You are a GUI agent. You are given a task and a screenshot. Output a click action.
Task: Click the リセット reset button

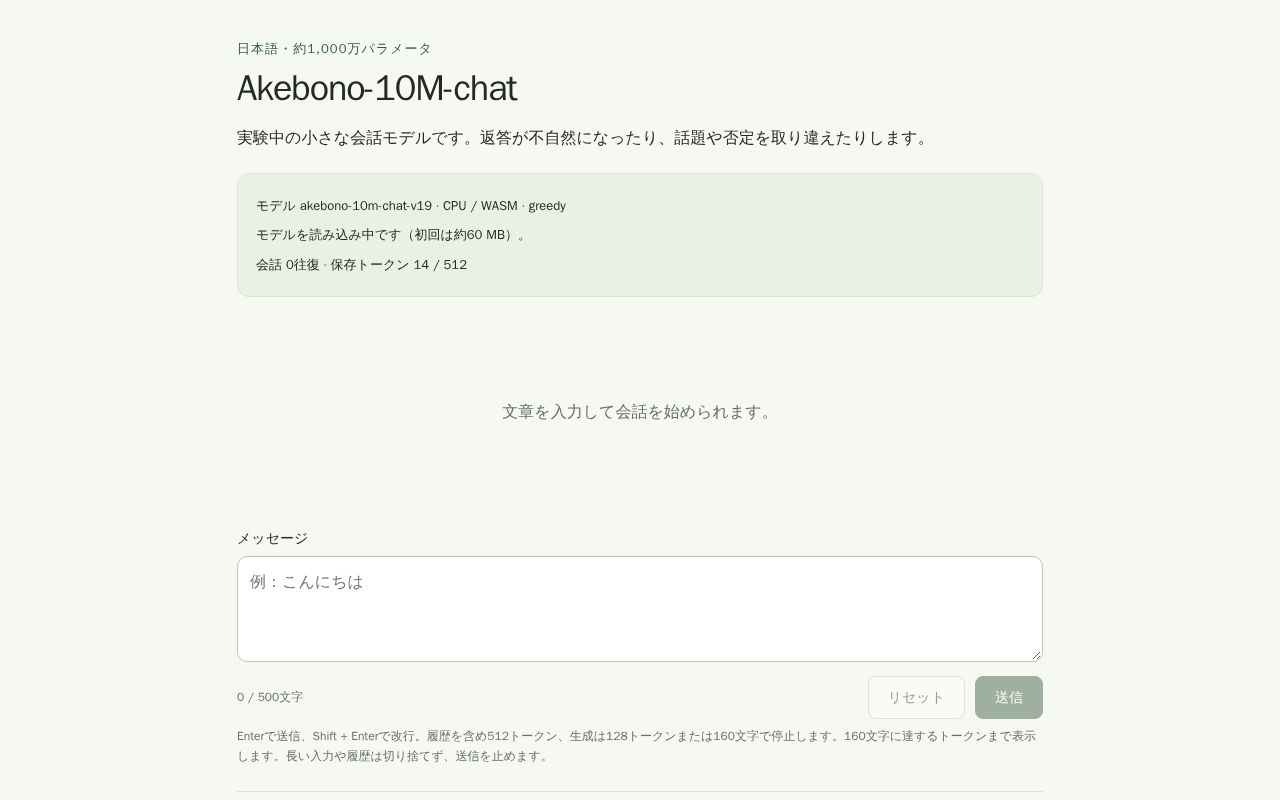coord(916,697)
